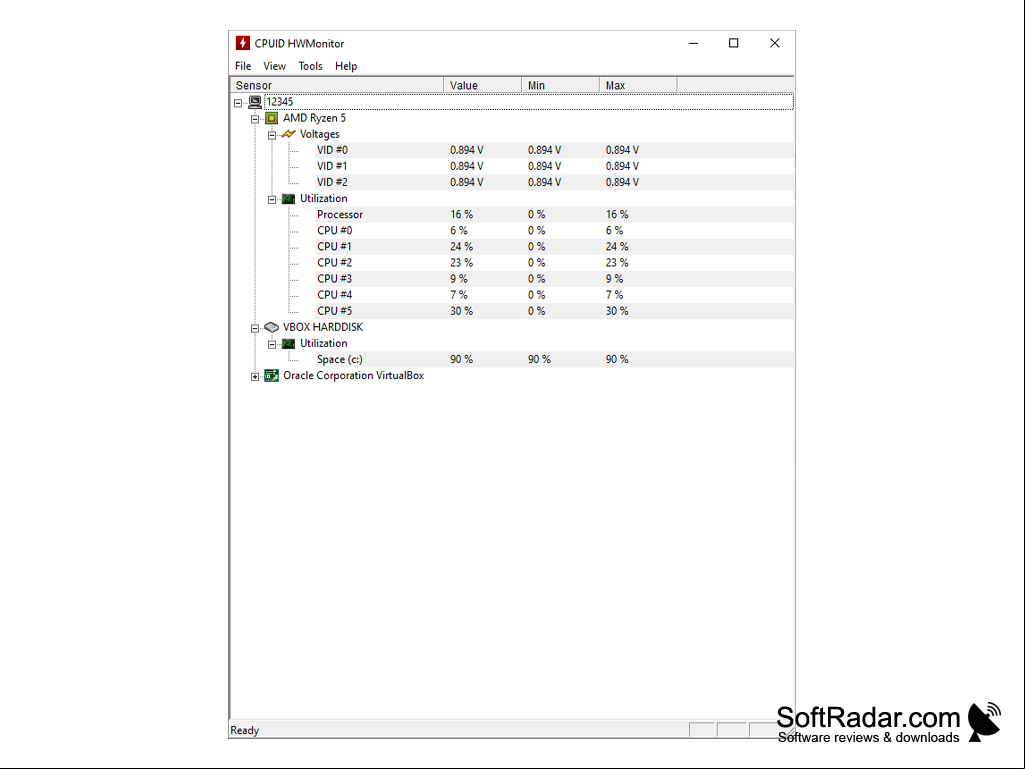Select the CPU #5 row

pos(554,311)
